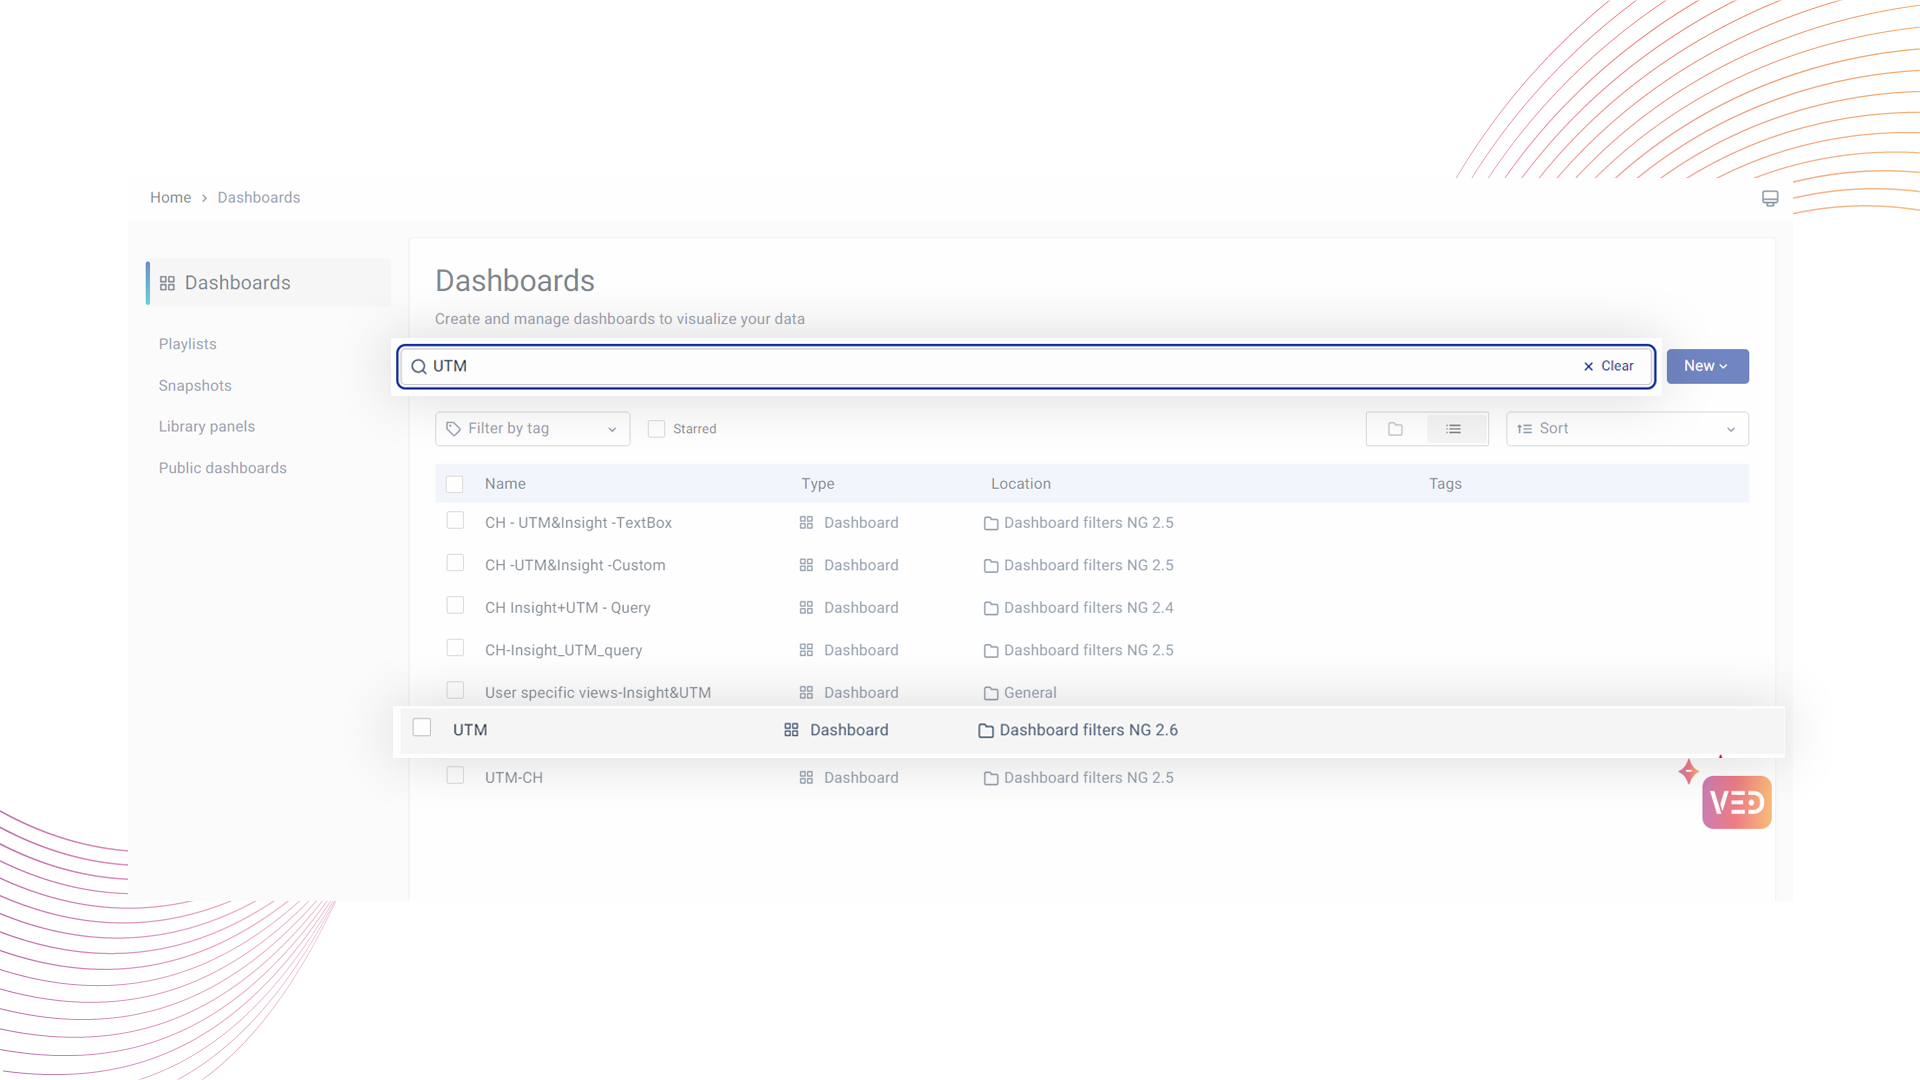Click the Home breadcrumb link
Image resolution: width=1920 pixels, height=1080 pixels.
pos(170,198)
